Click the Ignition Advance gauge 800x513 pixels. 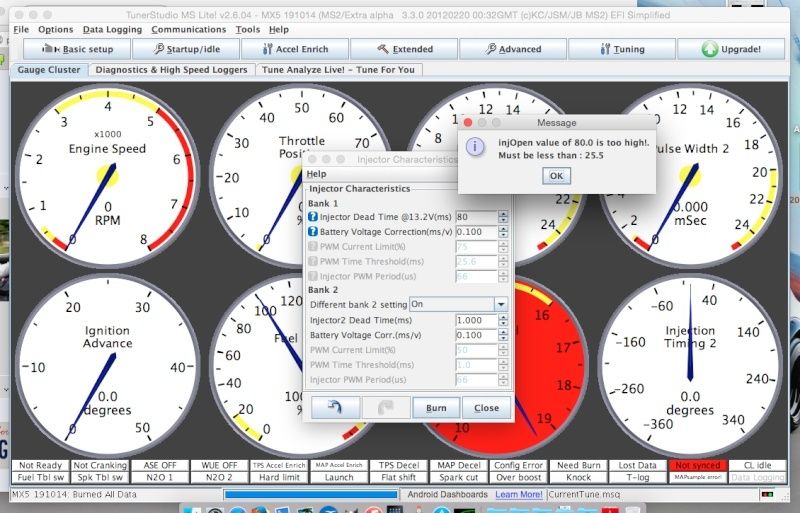108,366
